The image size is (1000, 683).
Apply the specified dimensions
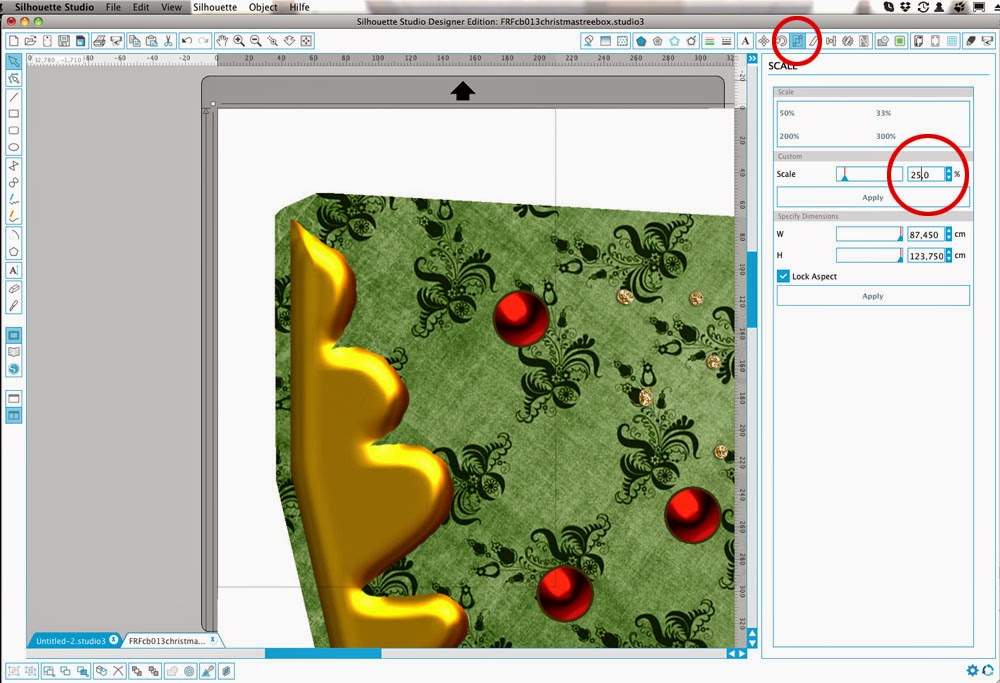point(872,296)
